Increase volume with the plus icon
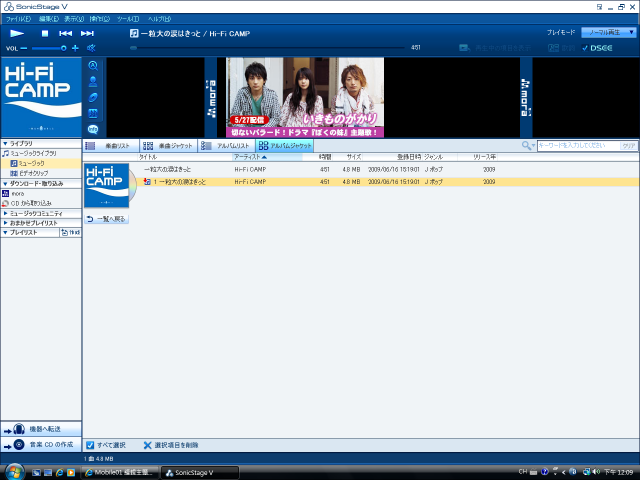Screen dimensions: 640x480 [75, 48]
